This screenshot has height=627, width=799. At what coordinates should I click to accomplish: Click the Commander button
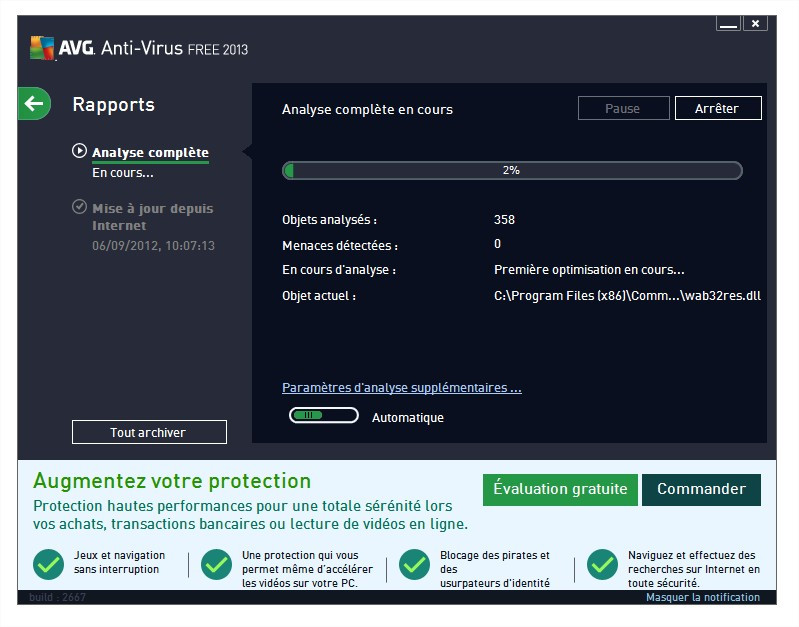coord(701,489)
